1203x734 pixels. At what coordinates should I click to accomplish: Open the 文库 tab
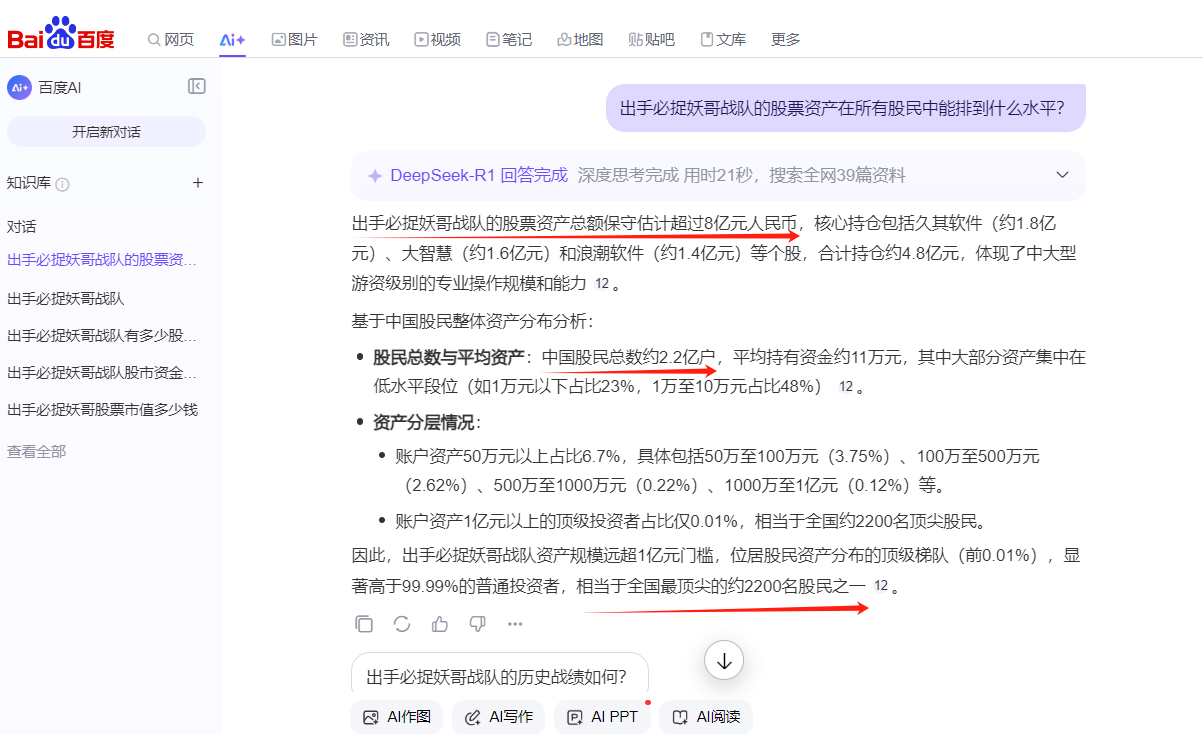tap(723, 39)
